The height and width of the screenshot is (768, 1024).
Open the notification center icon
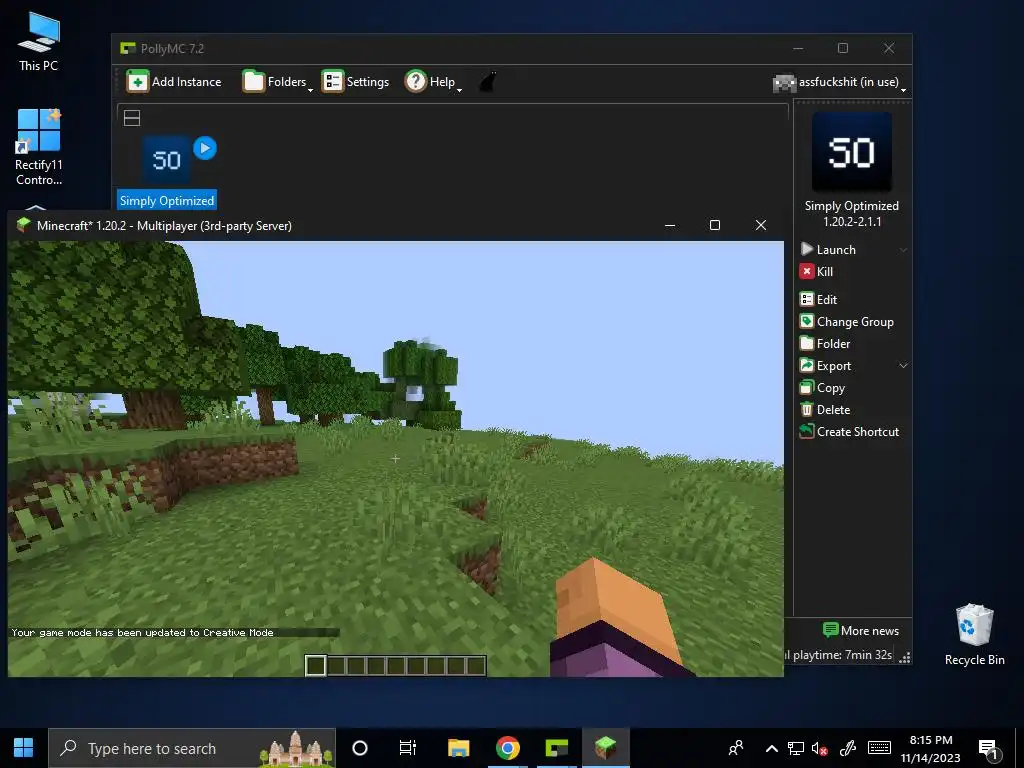(989, 749)
